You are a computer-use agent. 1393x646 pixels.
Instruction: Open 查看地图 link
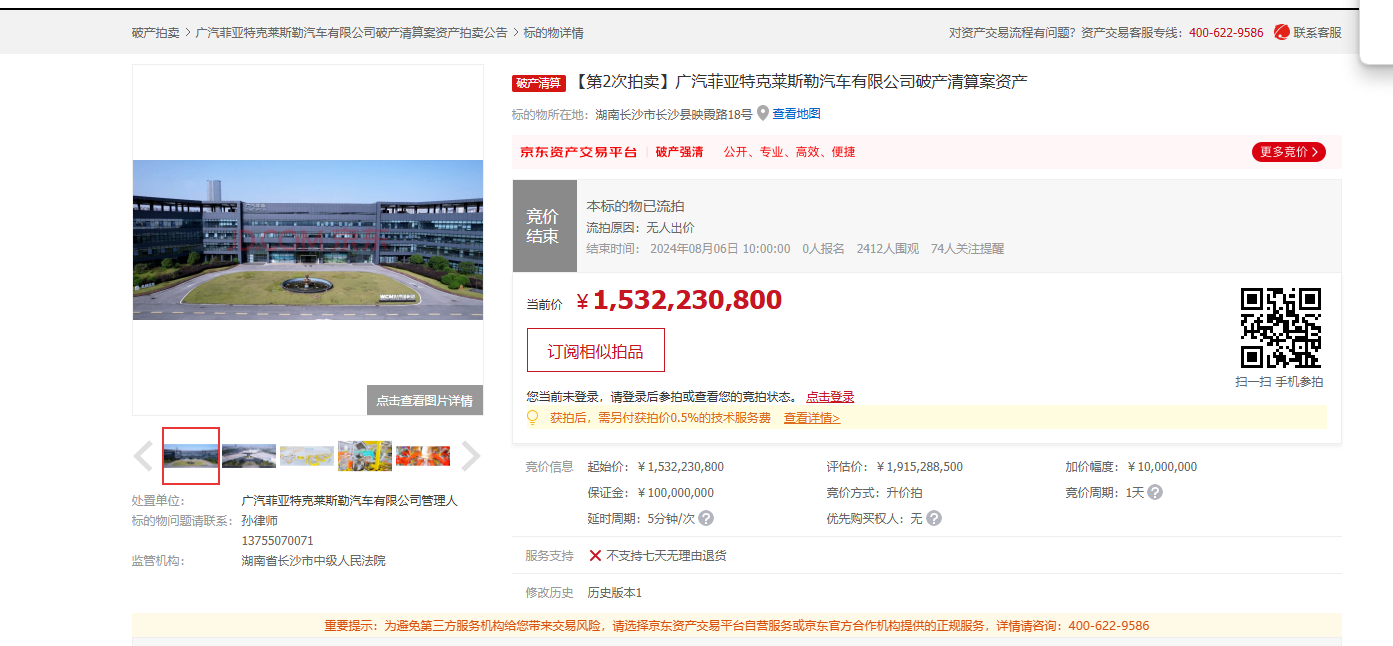click(796, 114)
